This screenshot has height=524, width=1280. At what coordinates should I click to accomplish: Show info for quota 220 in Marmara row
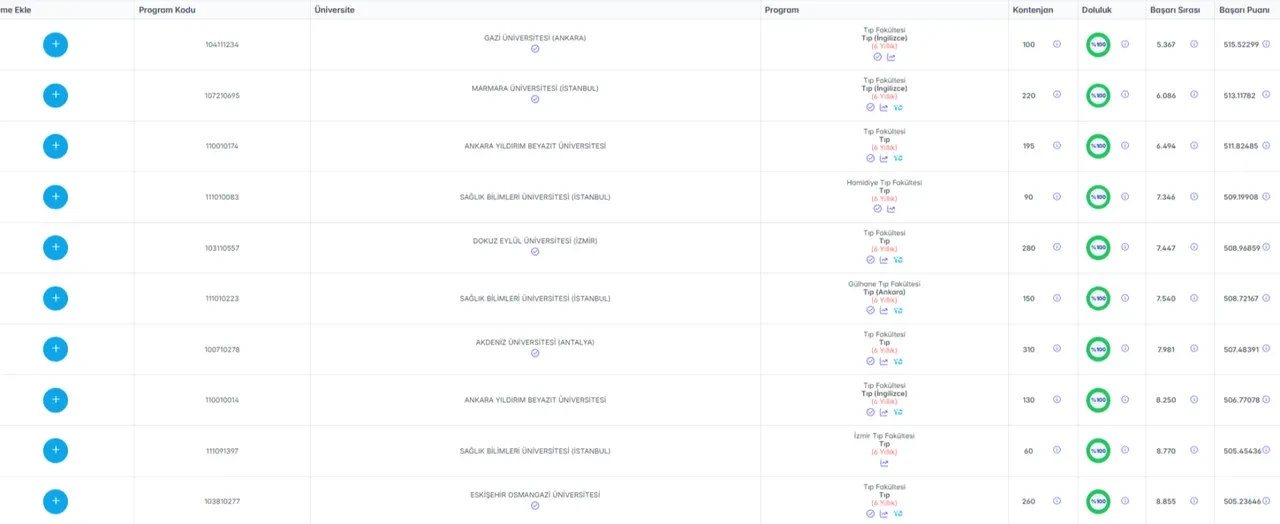pyautogui.click(x=1057, y=95)
